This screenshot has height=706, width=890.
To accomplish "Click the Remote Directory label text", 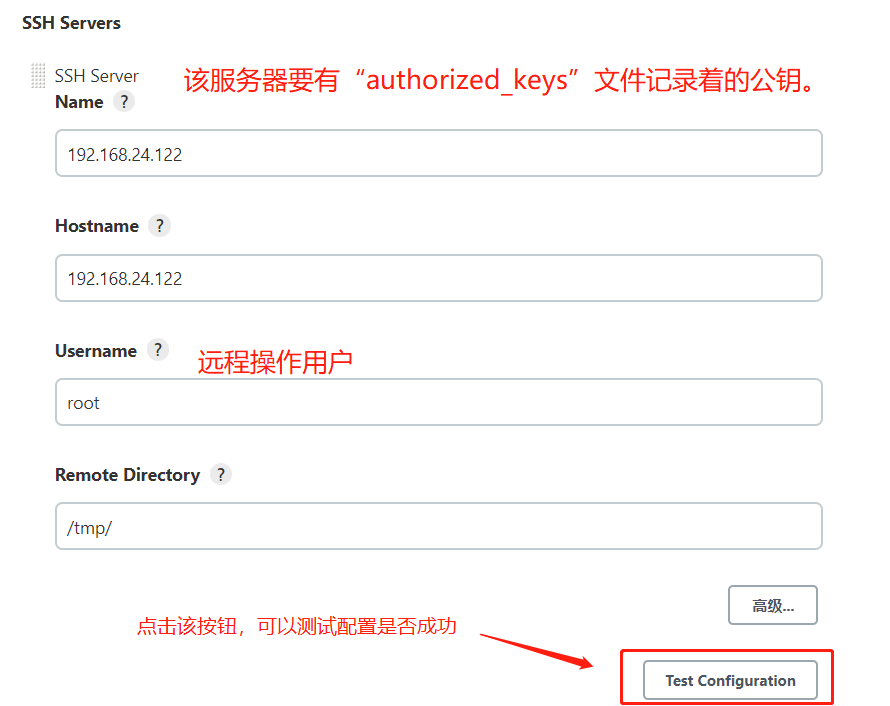I will pos(128,475).
